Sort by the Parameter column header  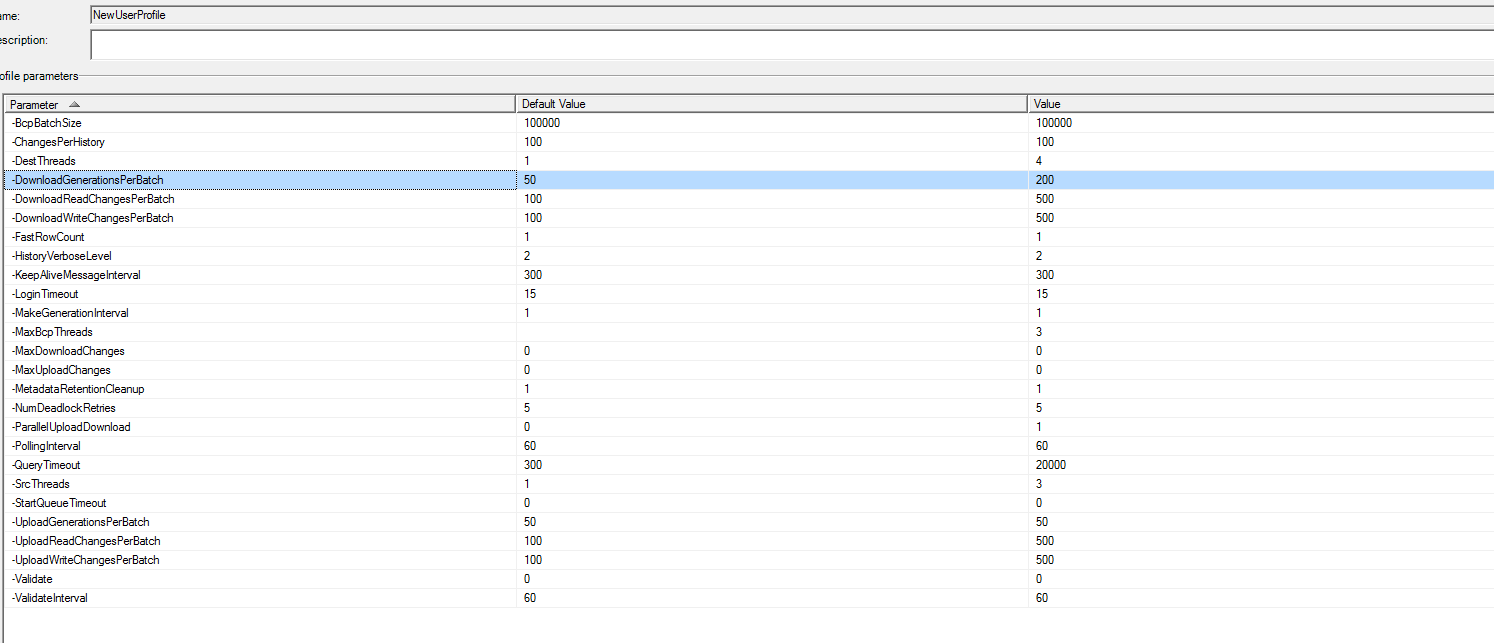[x=260, y=104]
